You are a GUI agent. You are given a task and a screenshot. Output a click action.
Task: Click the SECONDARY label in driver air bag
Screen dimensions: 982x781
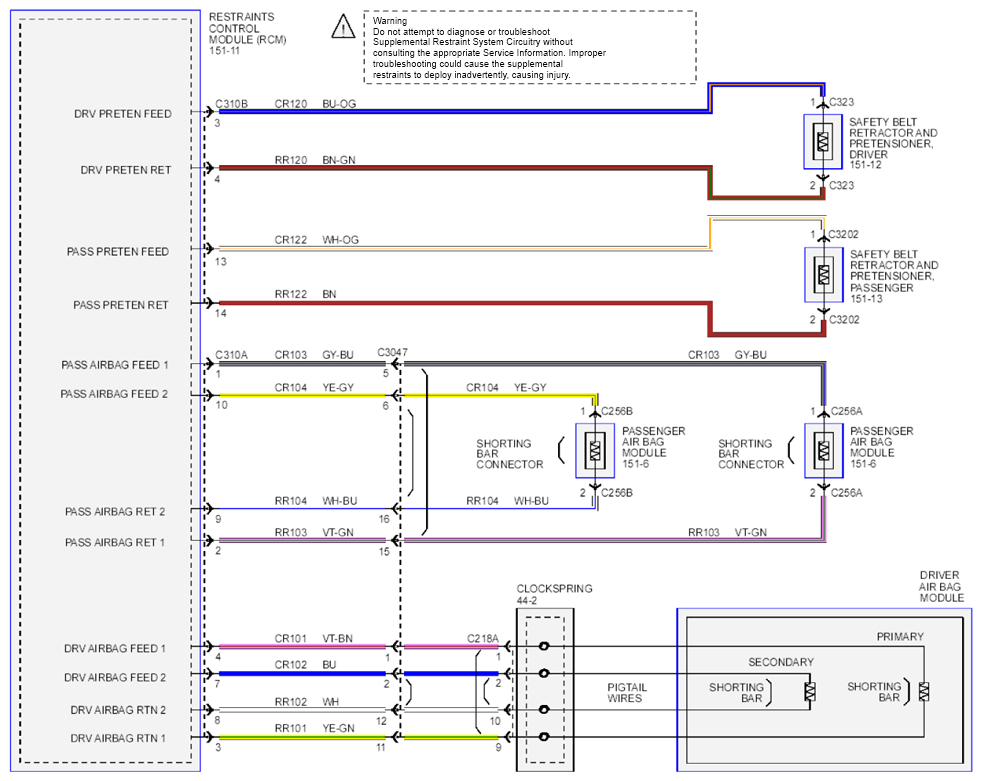pyautogui.click(x=781, y=663)
